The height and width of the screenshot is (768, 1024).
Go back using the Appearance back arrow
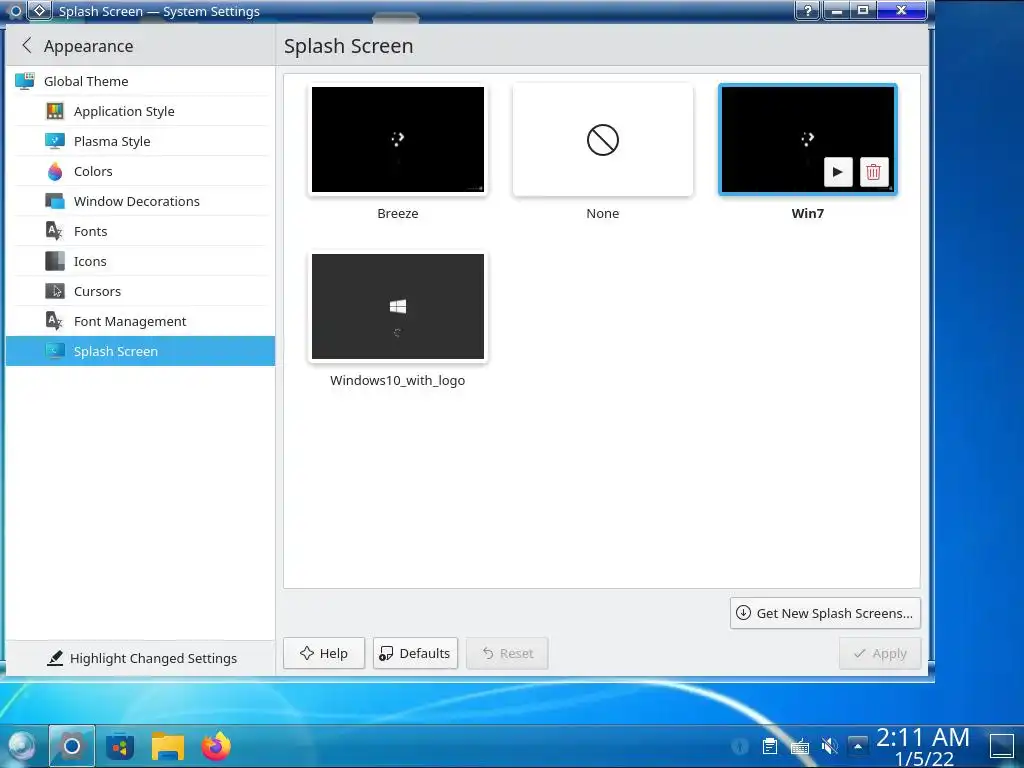(27, 46)
